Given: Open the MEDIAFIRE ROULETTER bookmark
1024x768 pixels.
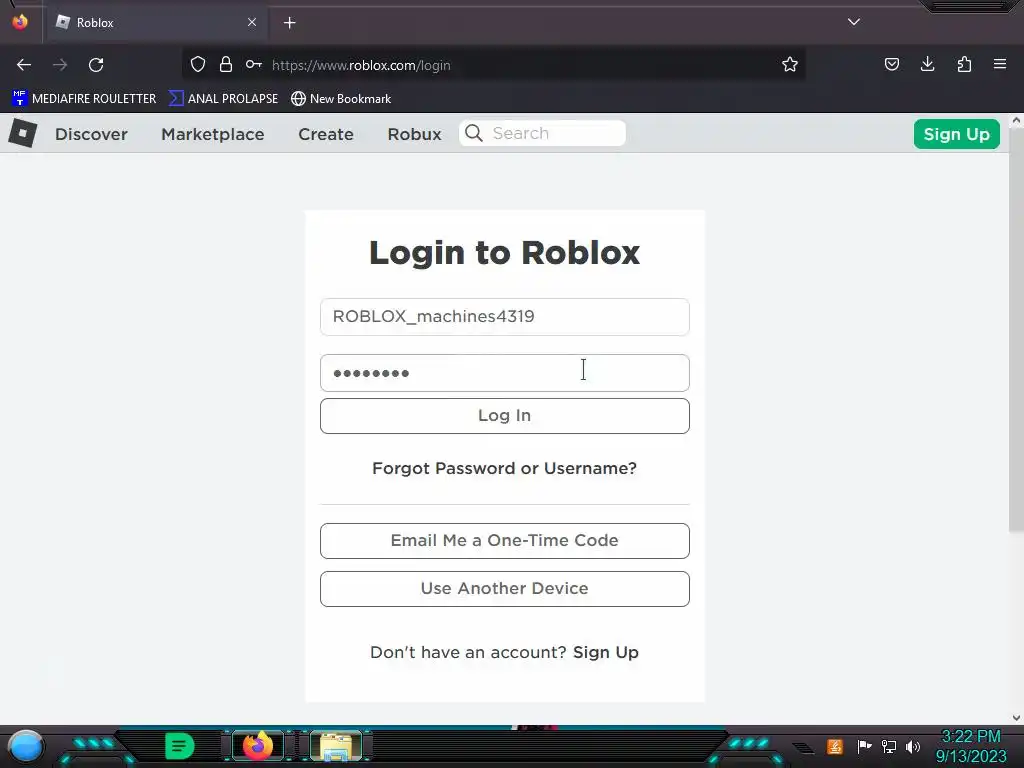Looking at the screenshot, I should [84, 99].
